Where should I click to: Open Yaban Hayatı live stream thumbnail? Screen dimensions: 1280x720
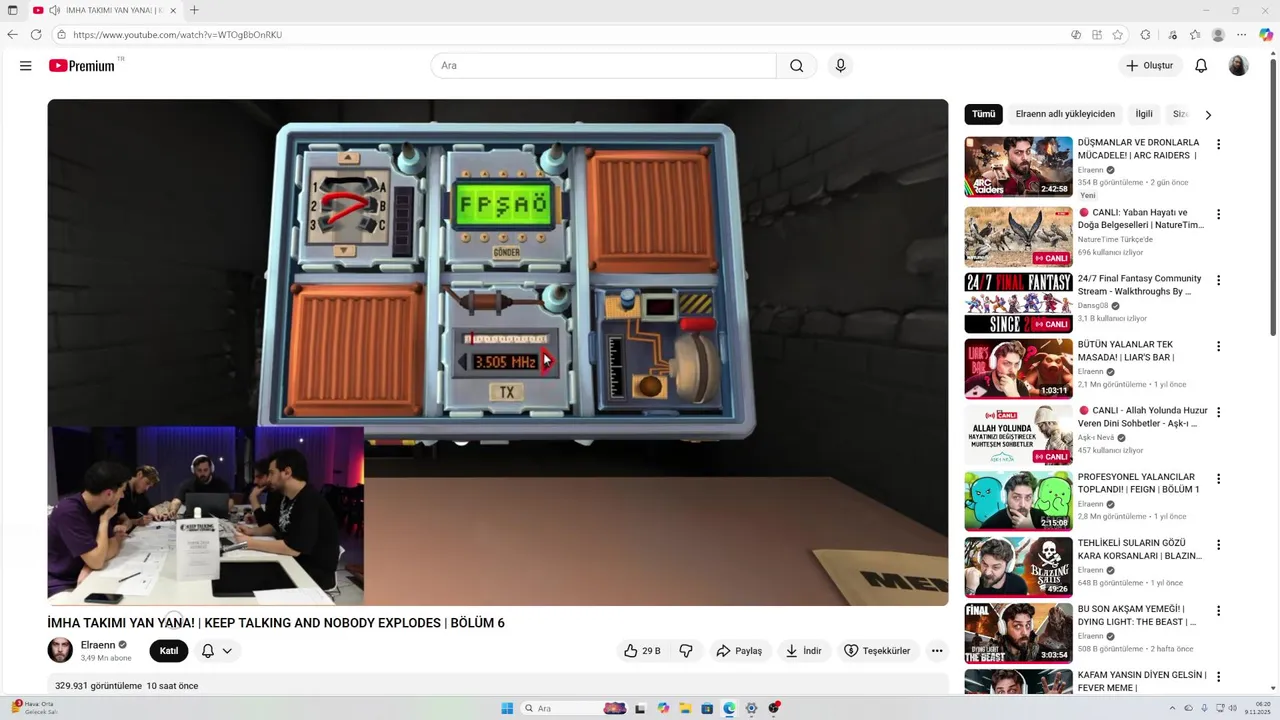[x=1018, y=236]
